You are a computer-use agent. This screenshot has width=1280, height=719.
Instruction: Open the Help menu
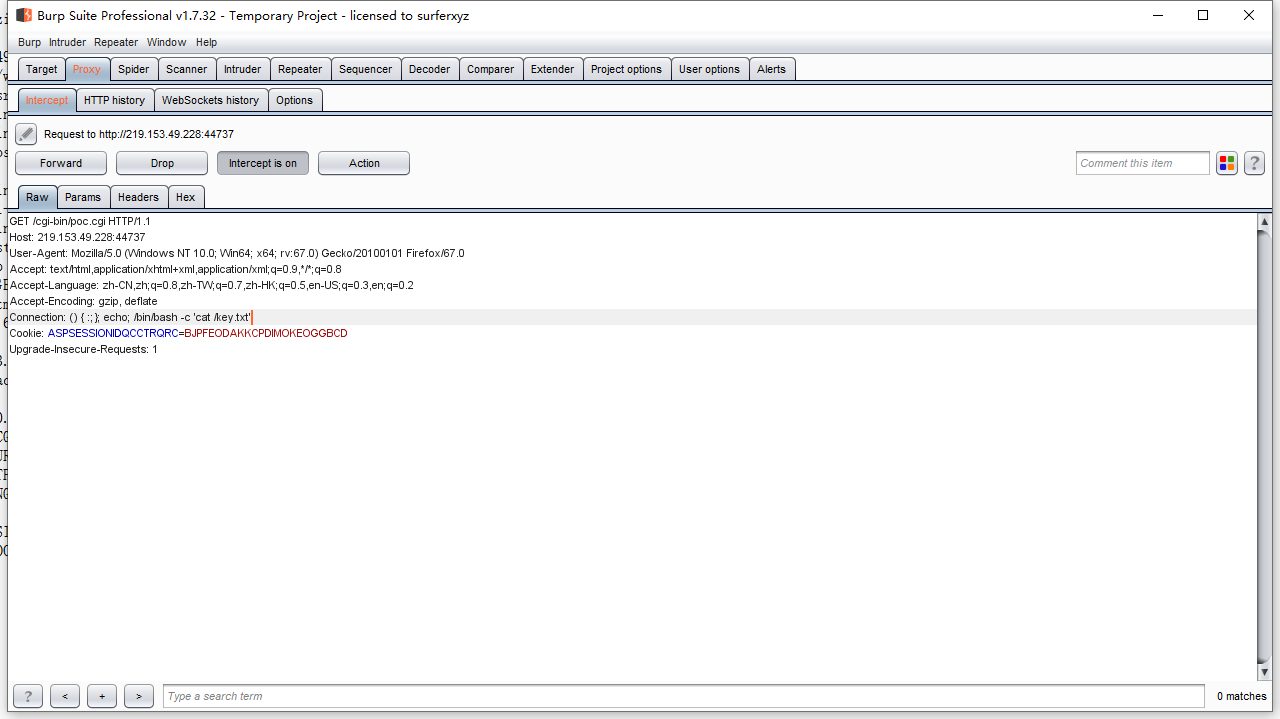tap(206, 42)
